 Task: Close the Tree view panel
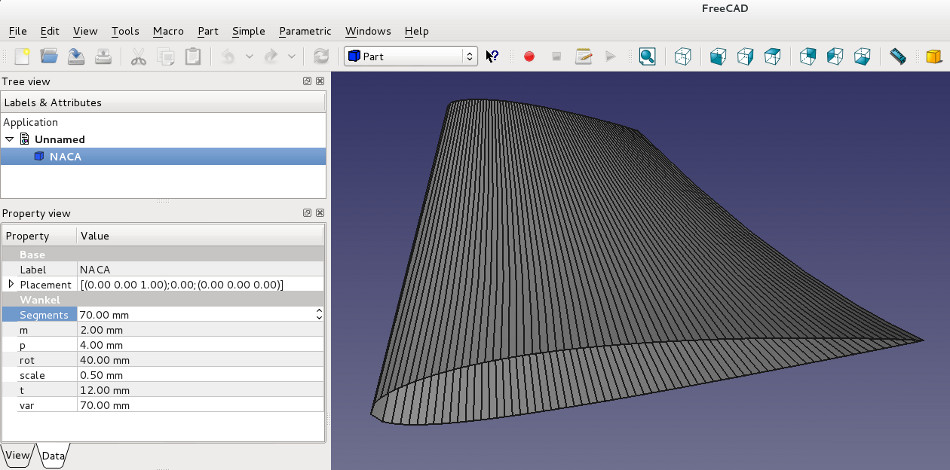click(x=320, y=81)
